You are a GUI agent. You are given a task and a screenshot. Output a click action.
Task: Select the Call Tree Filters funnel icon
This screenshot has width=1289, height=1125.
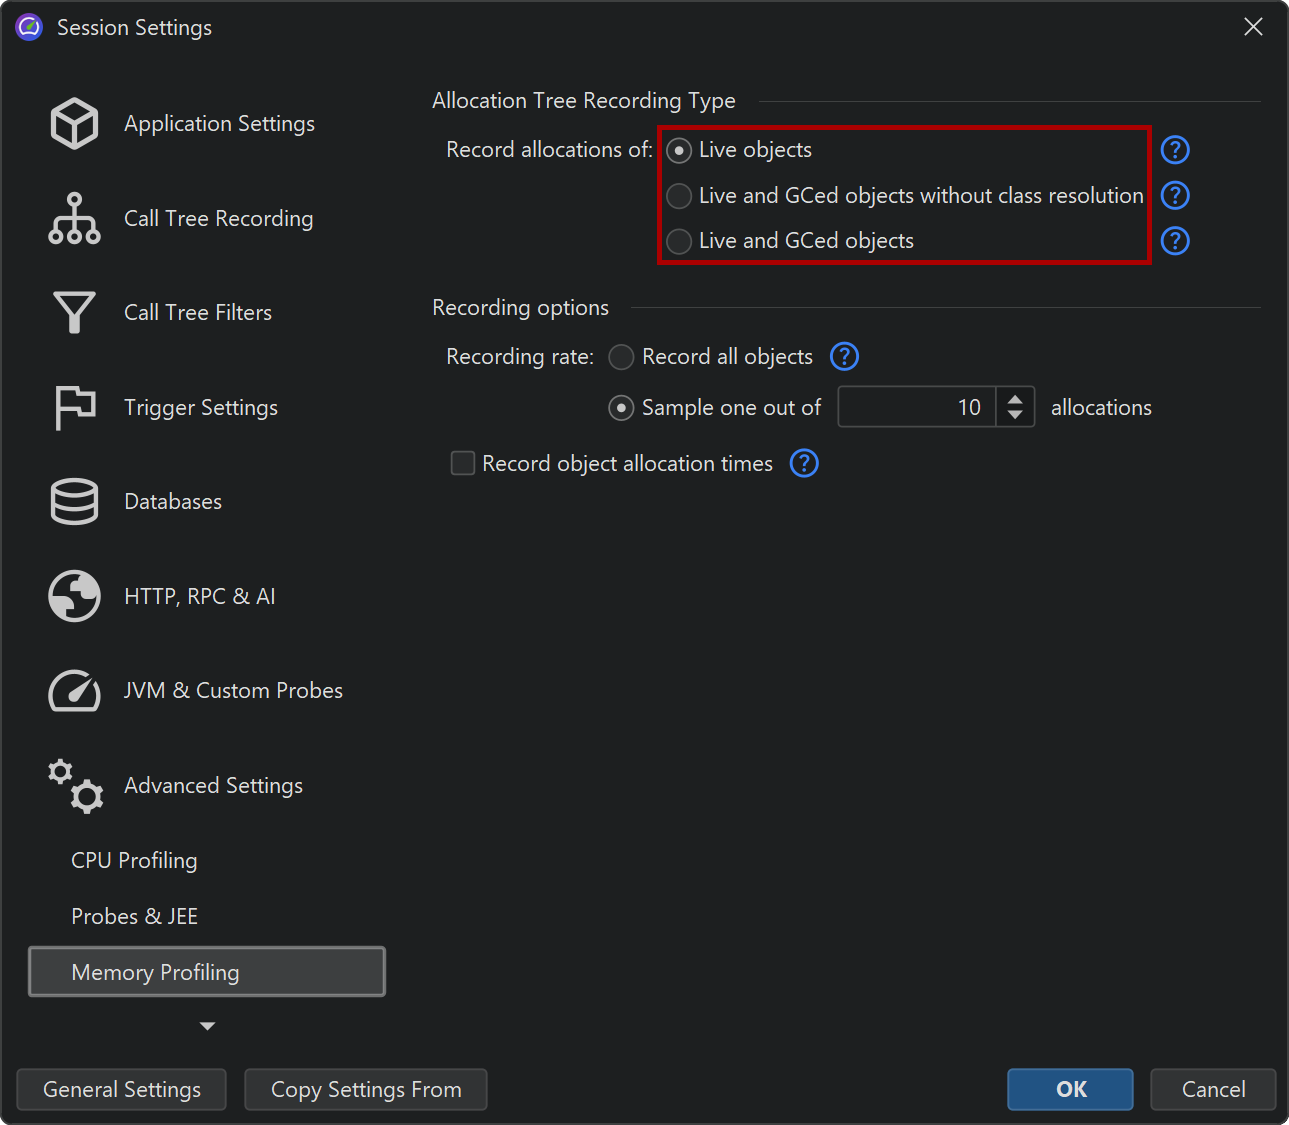(x=74, y=313)
